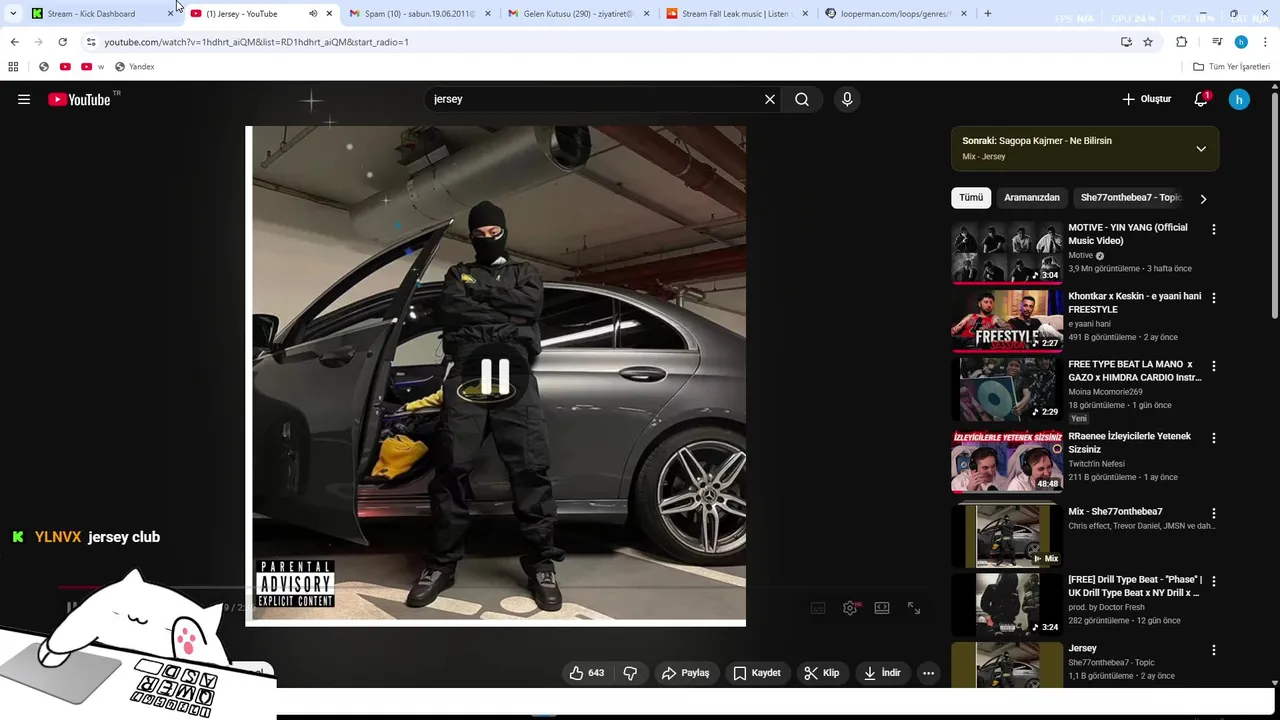Open the Oluştur create menu
The height and width of the screenshot is (720, 1280).
tap(1146, 99)
